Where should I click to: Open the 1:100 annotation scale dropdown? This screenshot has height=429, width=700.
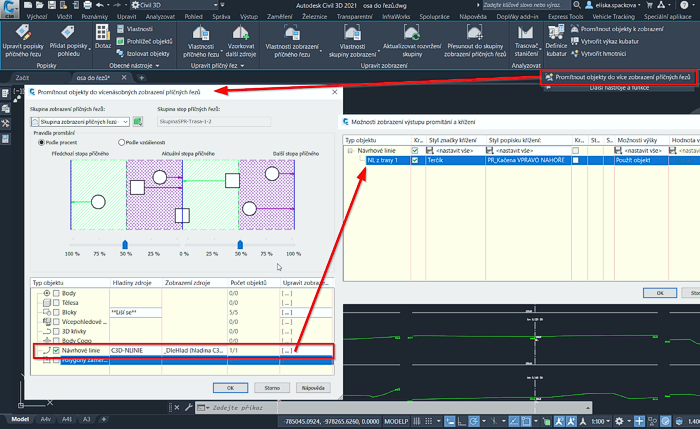point(601,421)
